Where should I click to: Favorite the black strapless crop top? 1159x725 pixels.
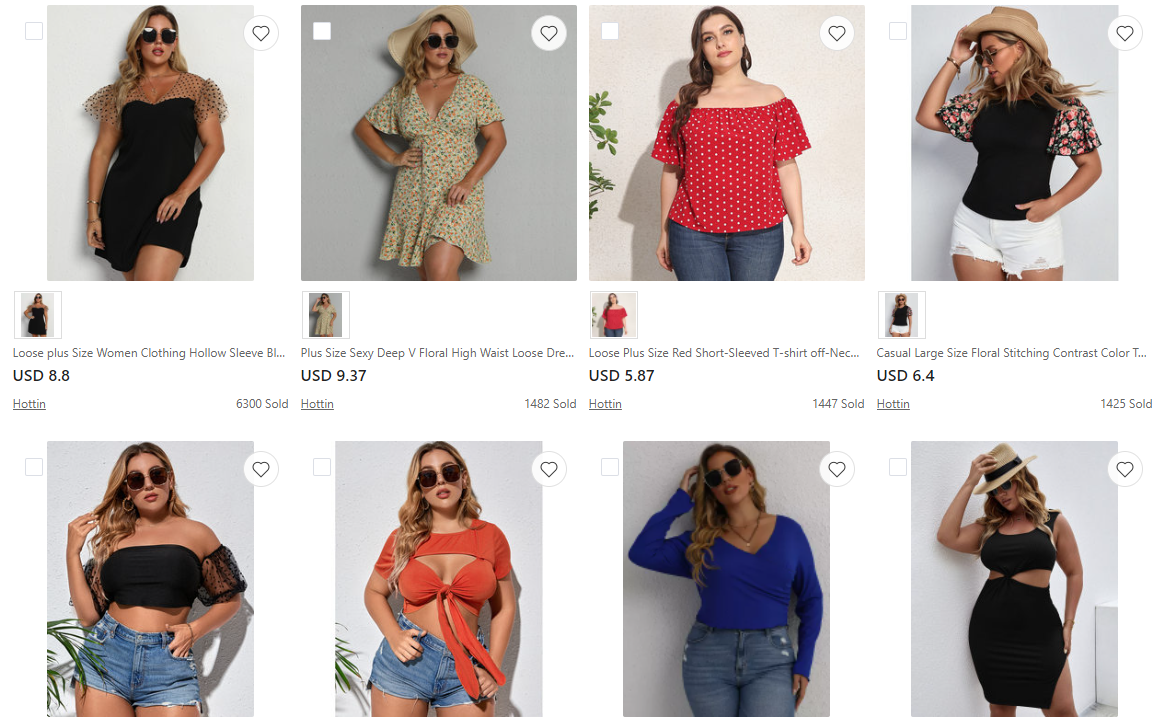coord(261,469)
